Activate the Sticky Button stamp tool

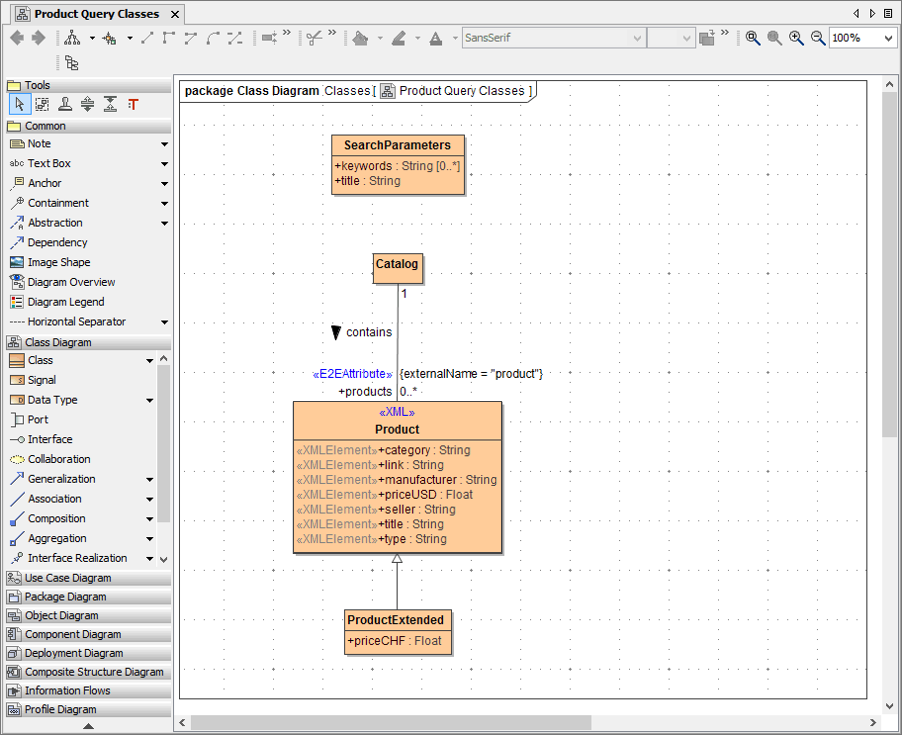click(x=65, y=105)
